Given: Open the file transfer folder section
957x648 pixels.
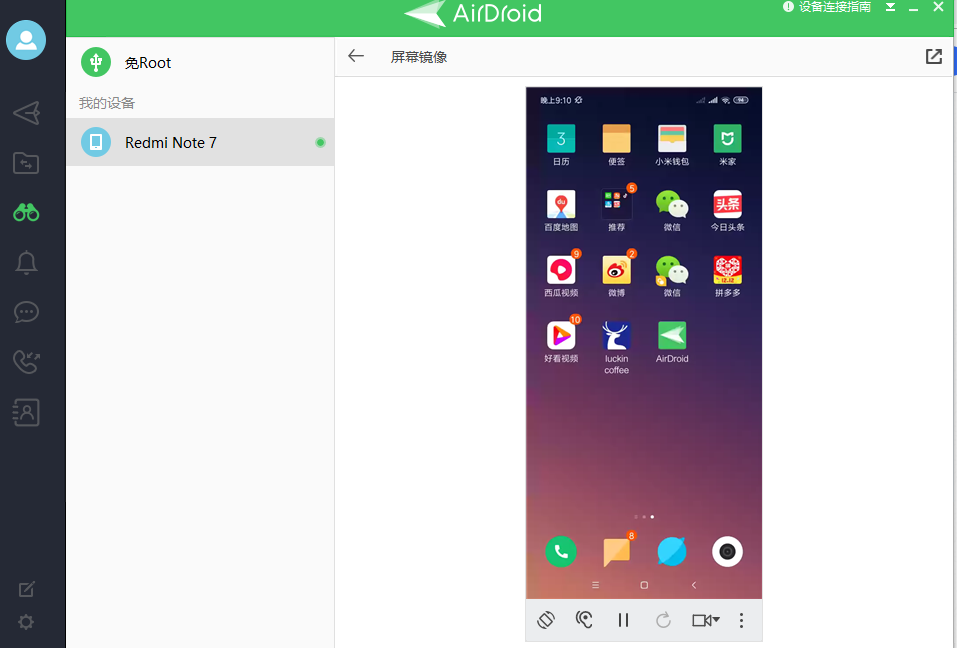Looking at the screenshot, I should point(26,163).
